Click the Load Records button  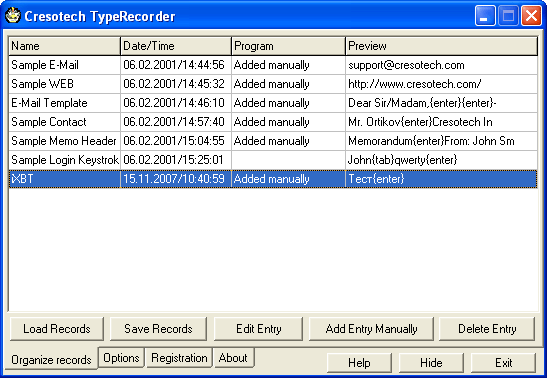(57, 329)
